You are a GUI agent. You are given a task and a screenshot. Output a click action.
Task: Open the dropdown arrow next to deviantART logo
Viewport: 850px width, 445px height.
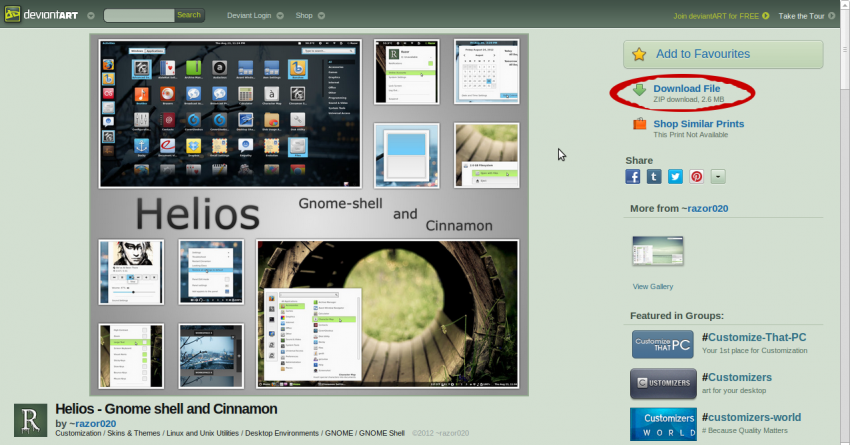[91, 16]
